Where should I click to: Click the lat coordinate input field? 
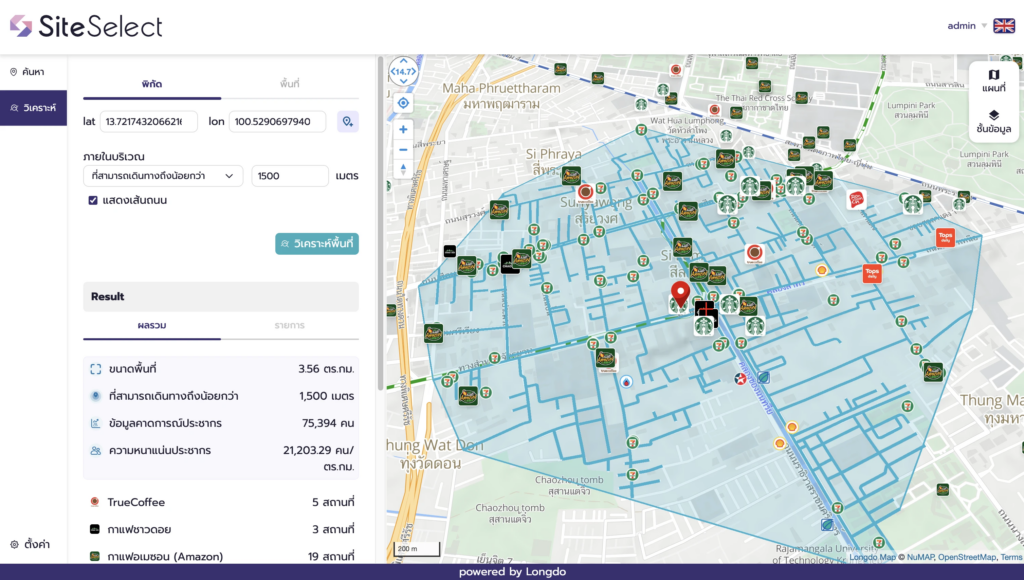pos(148,121)
